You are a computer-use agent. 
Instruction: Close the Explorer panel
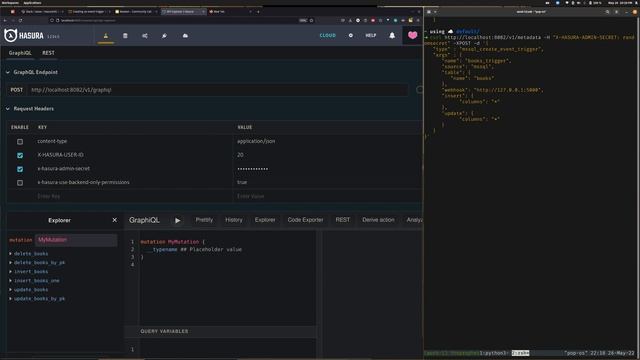pos(115,220)
